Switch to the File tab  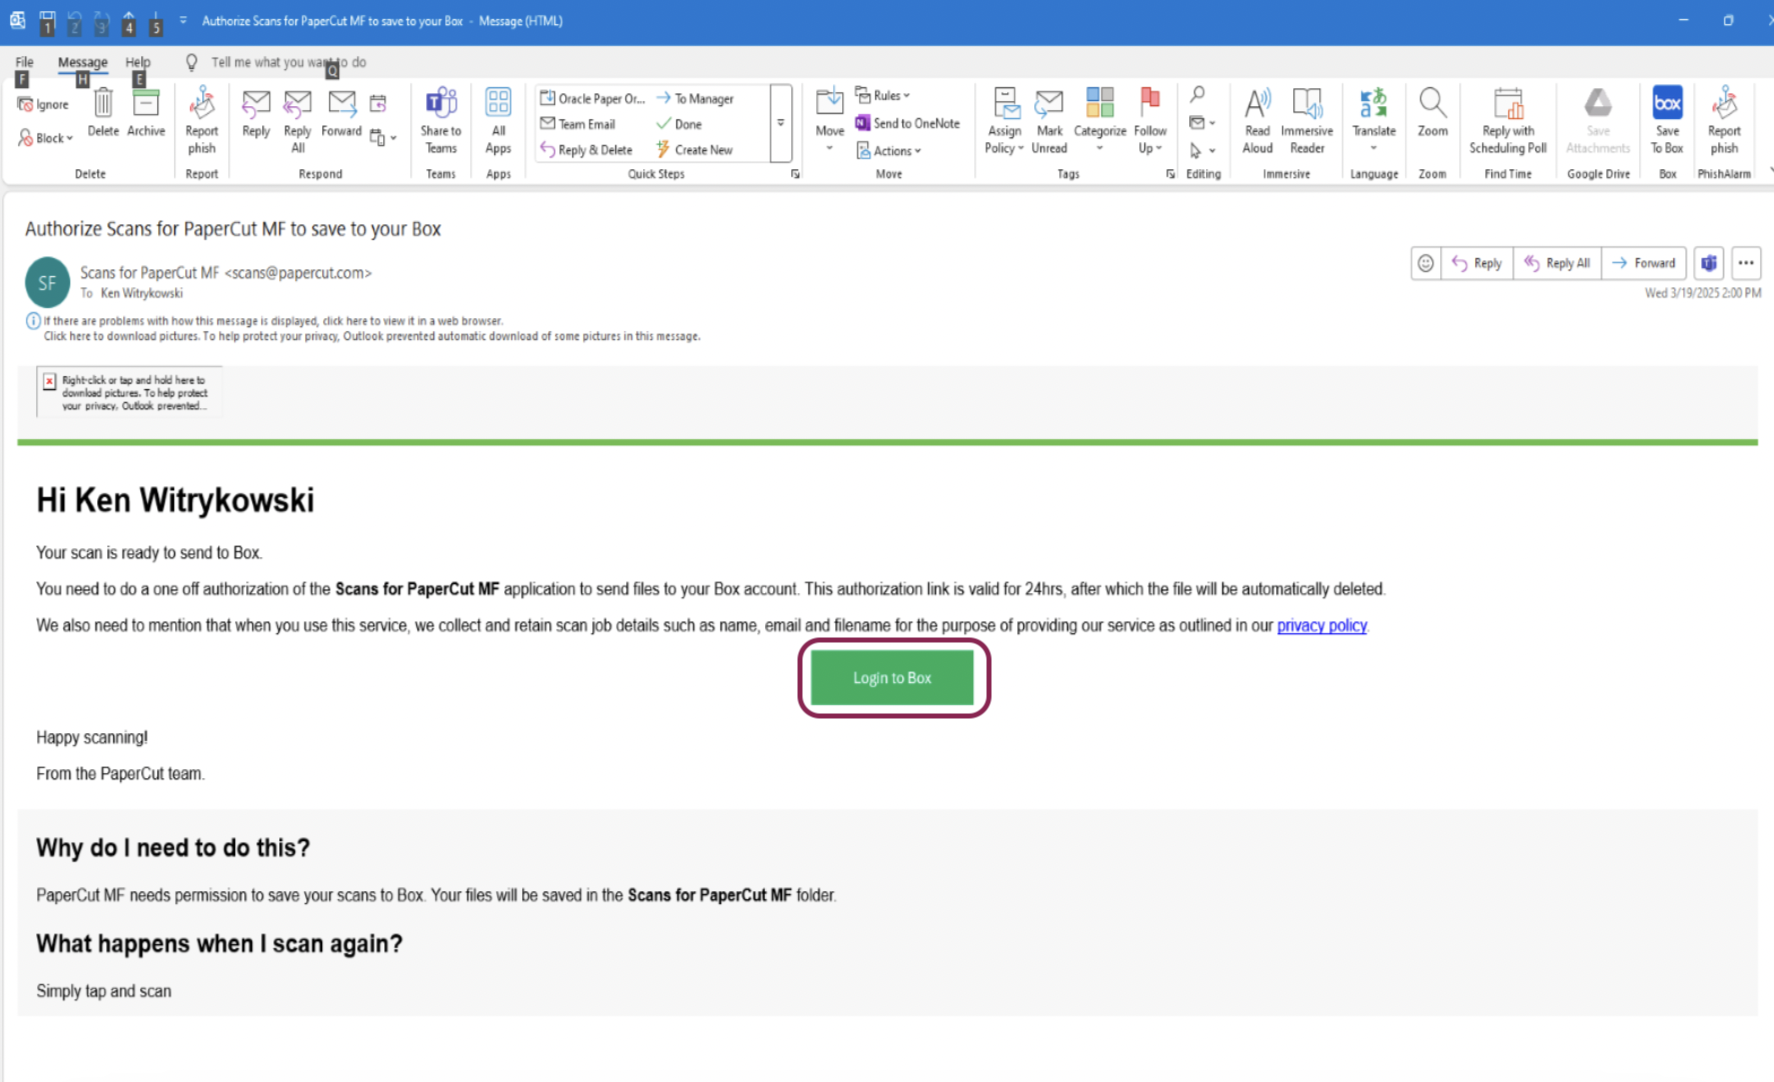point(23,61)
